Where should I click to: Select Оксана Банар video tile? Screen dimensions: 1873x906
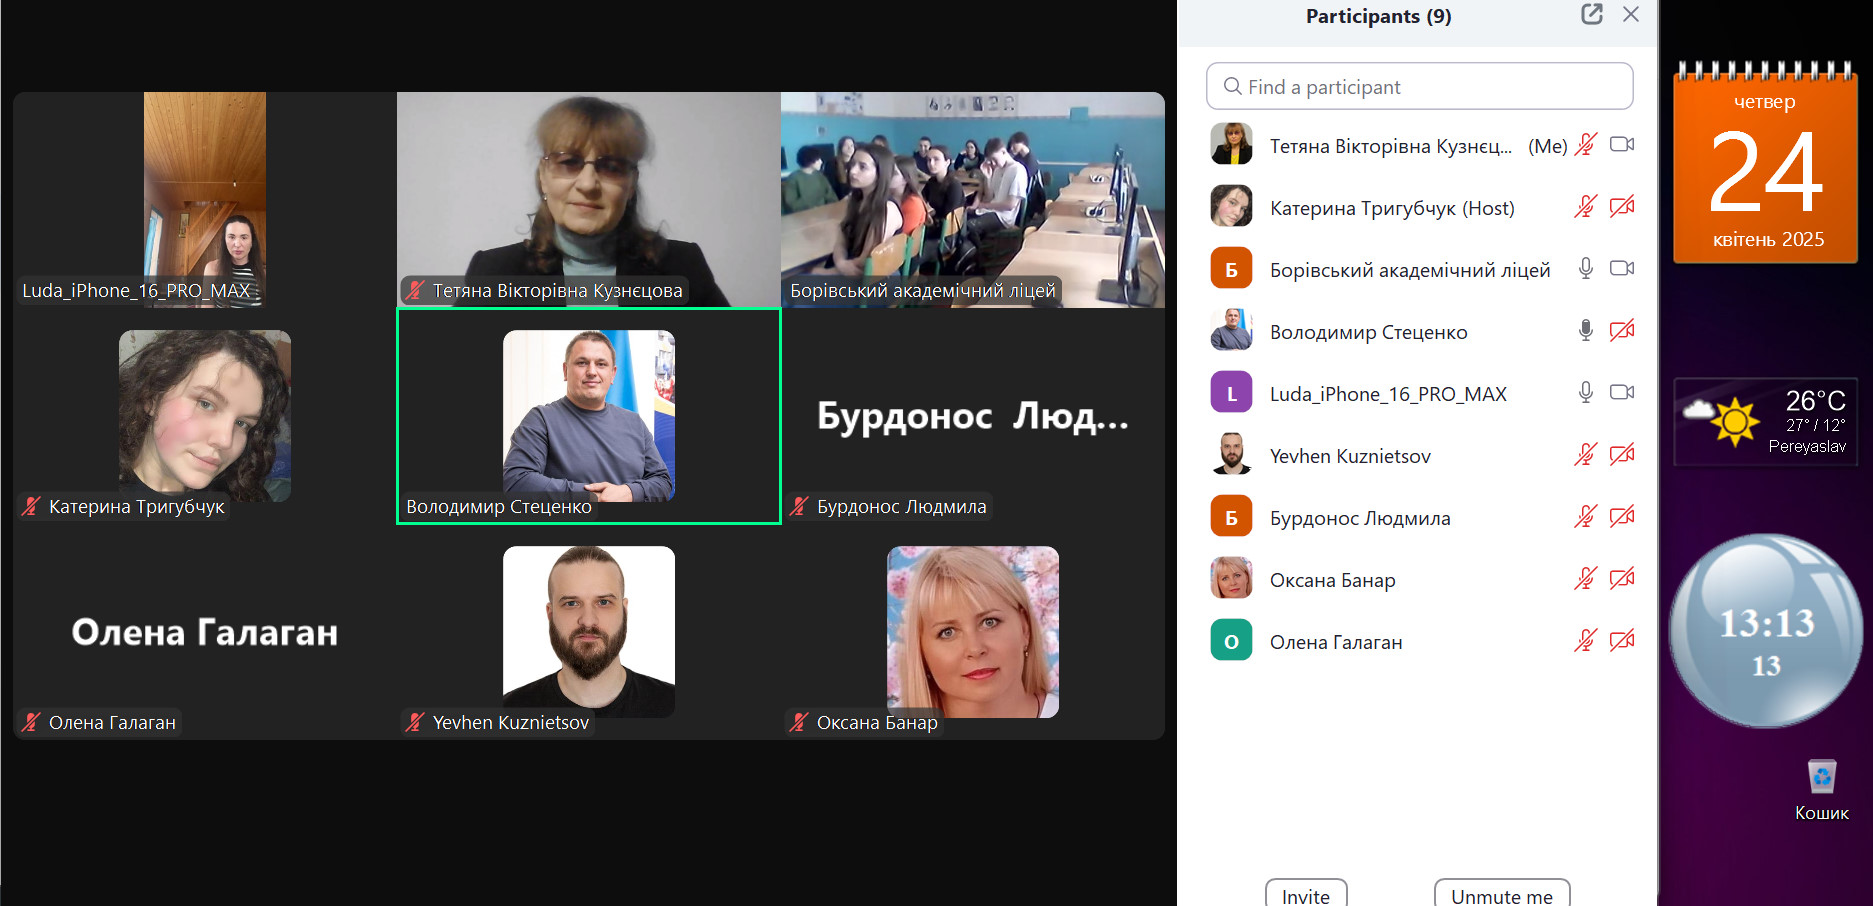[x=973, y=632]
